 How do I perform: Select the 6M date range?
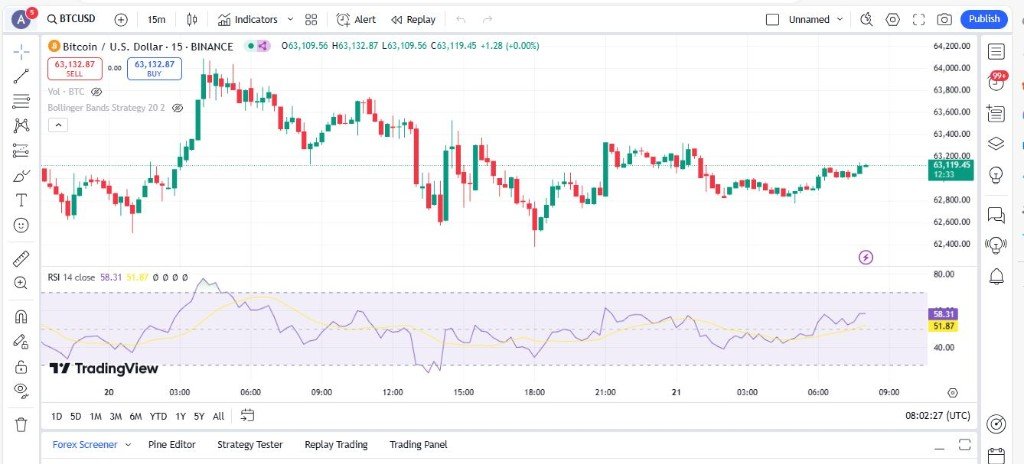click(x=136, y=416)
